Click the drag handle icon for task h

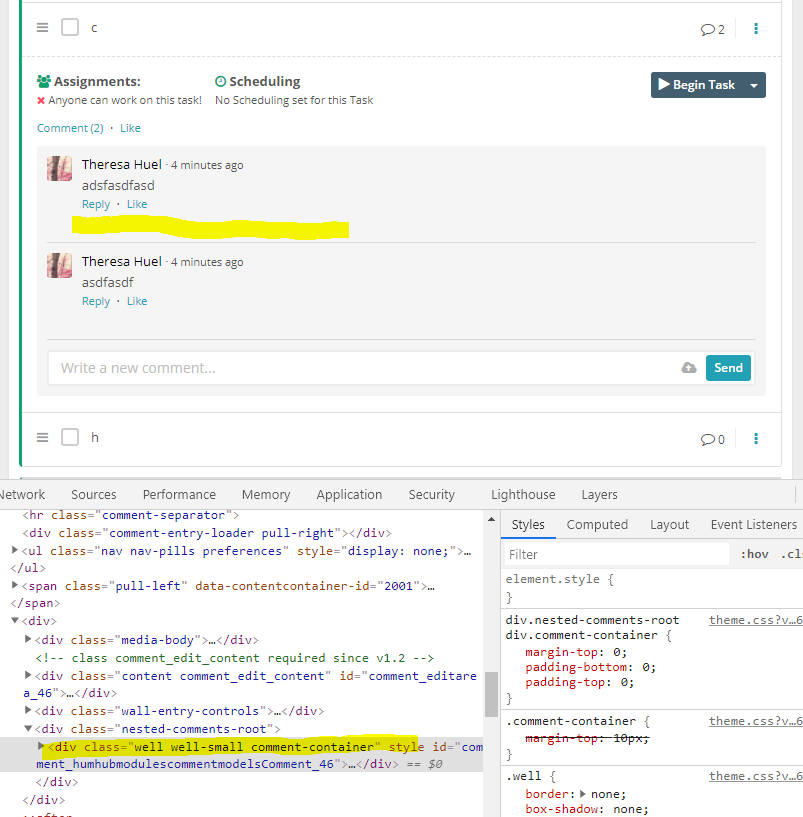42,437
